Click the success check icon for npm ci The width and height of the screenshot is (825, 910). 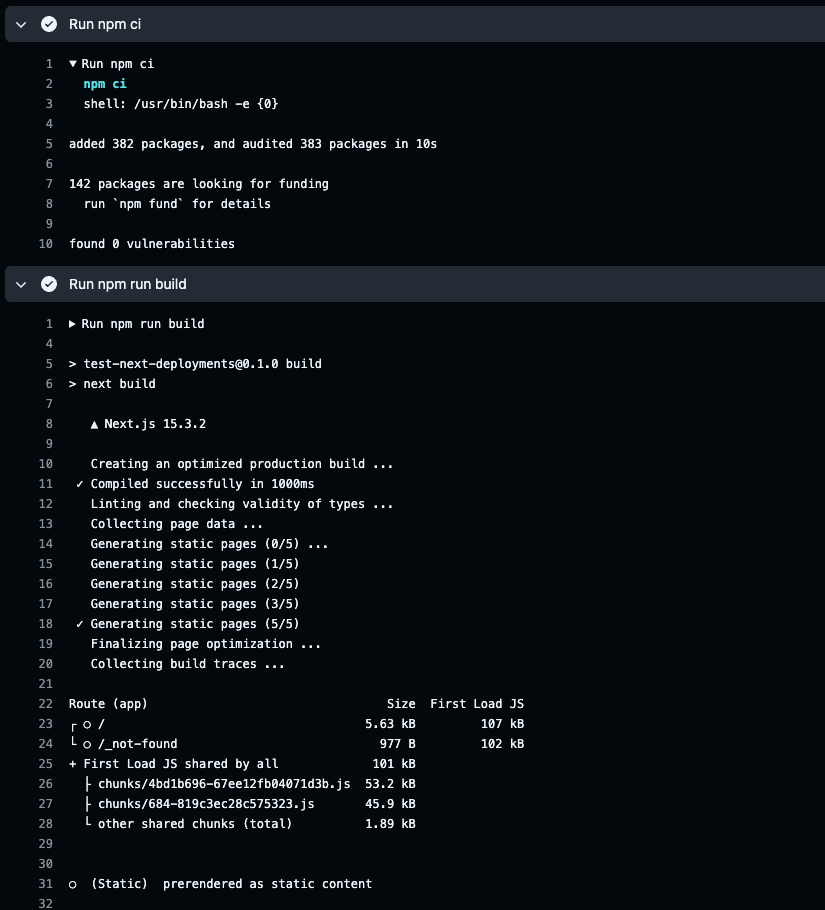click(49, 24)
